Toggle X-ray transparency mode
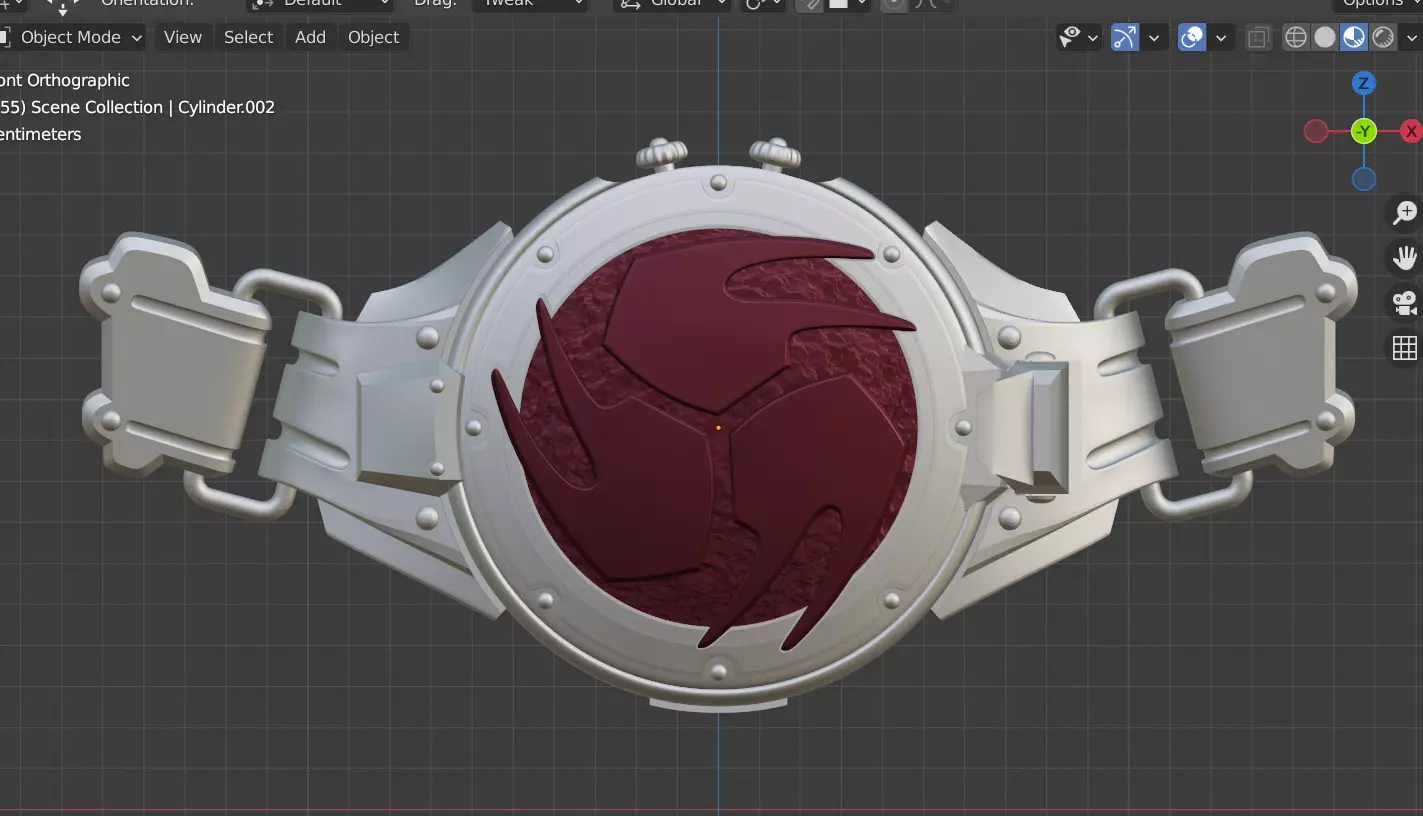 [x=1258, y=38]
